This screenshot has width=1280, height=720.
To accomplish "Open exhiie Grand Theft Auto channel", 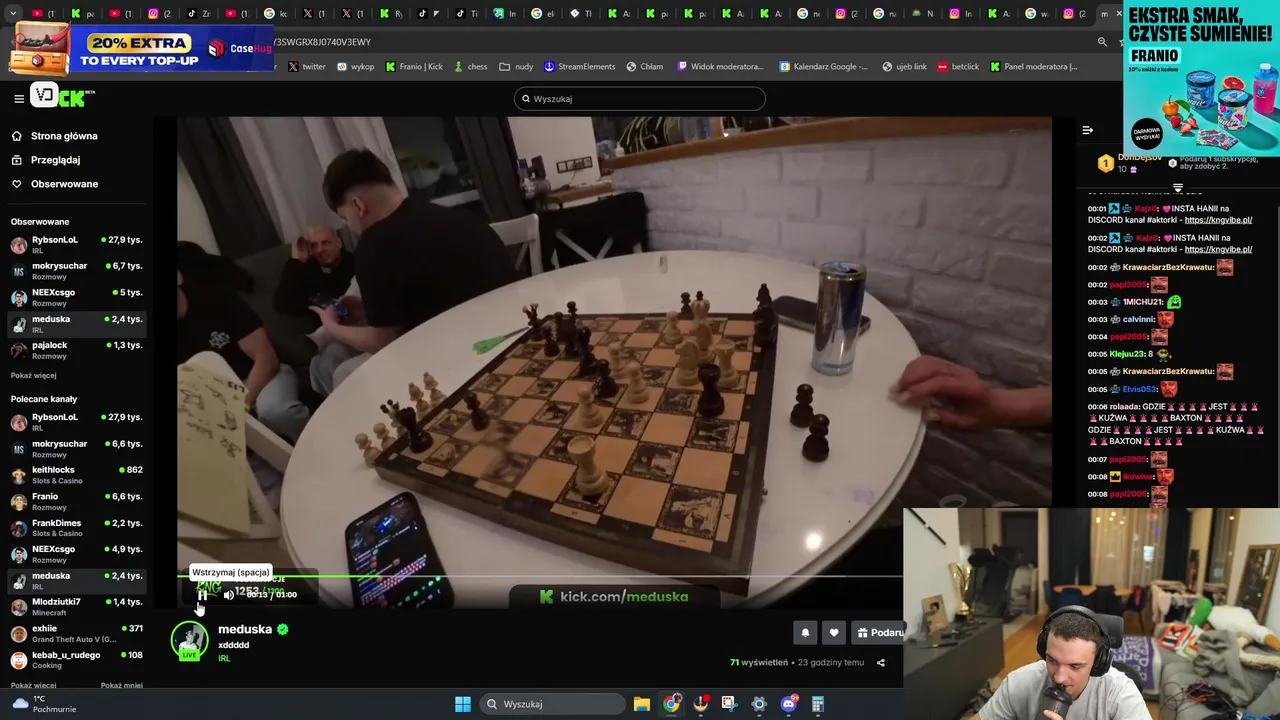I will click(76, 633).
